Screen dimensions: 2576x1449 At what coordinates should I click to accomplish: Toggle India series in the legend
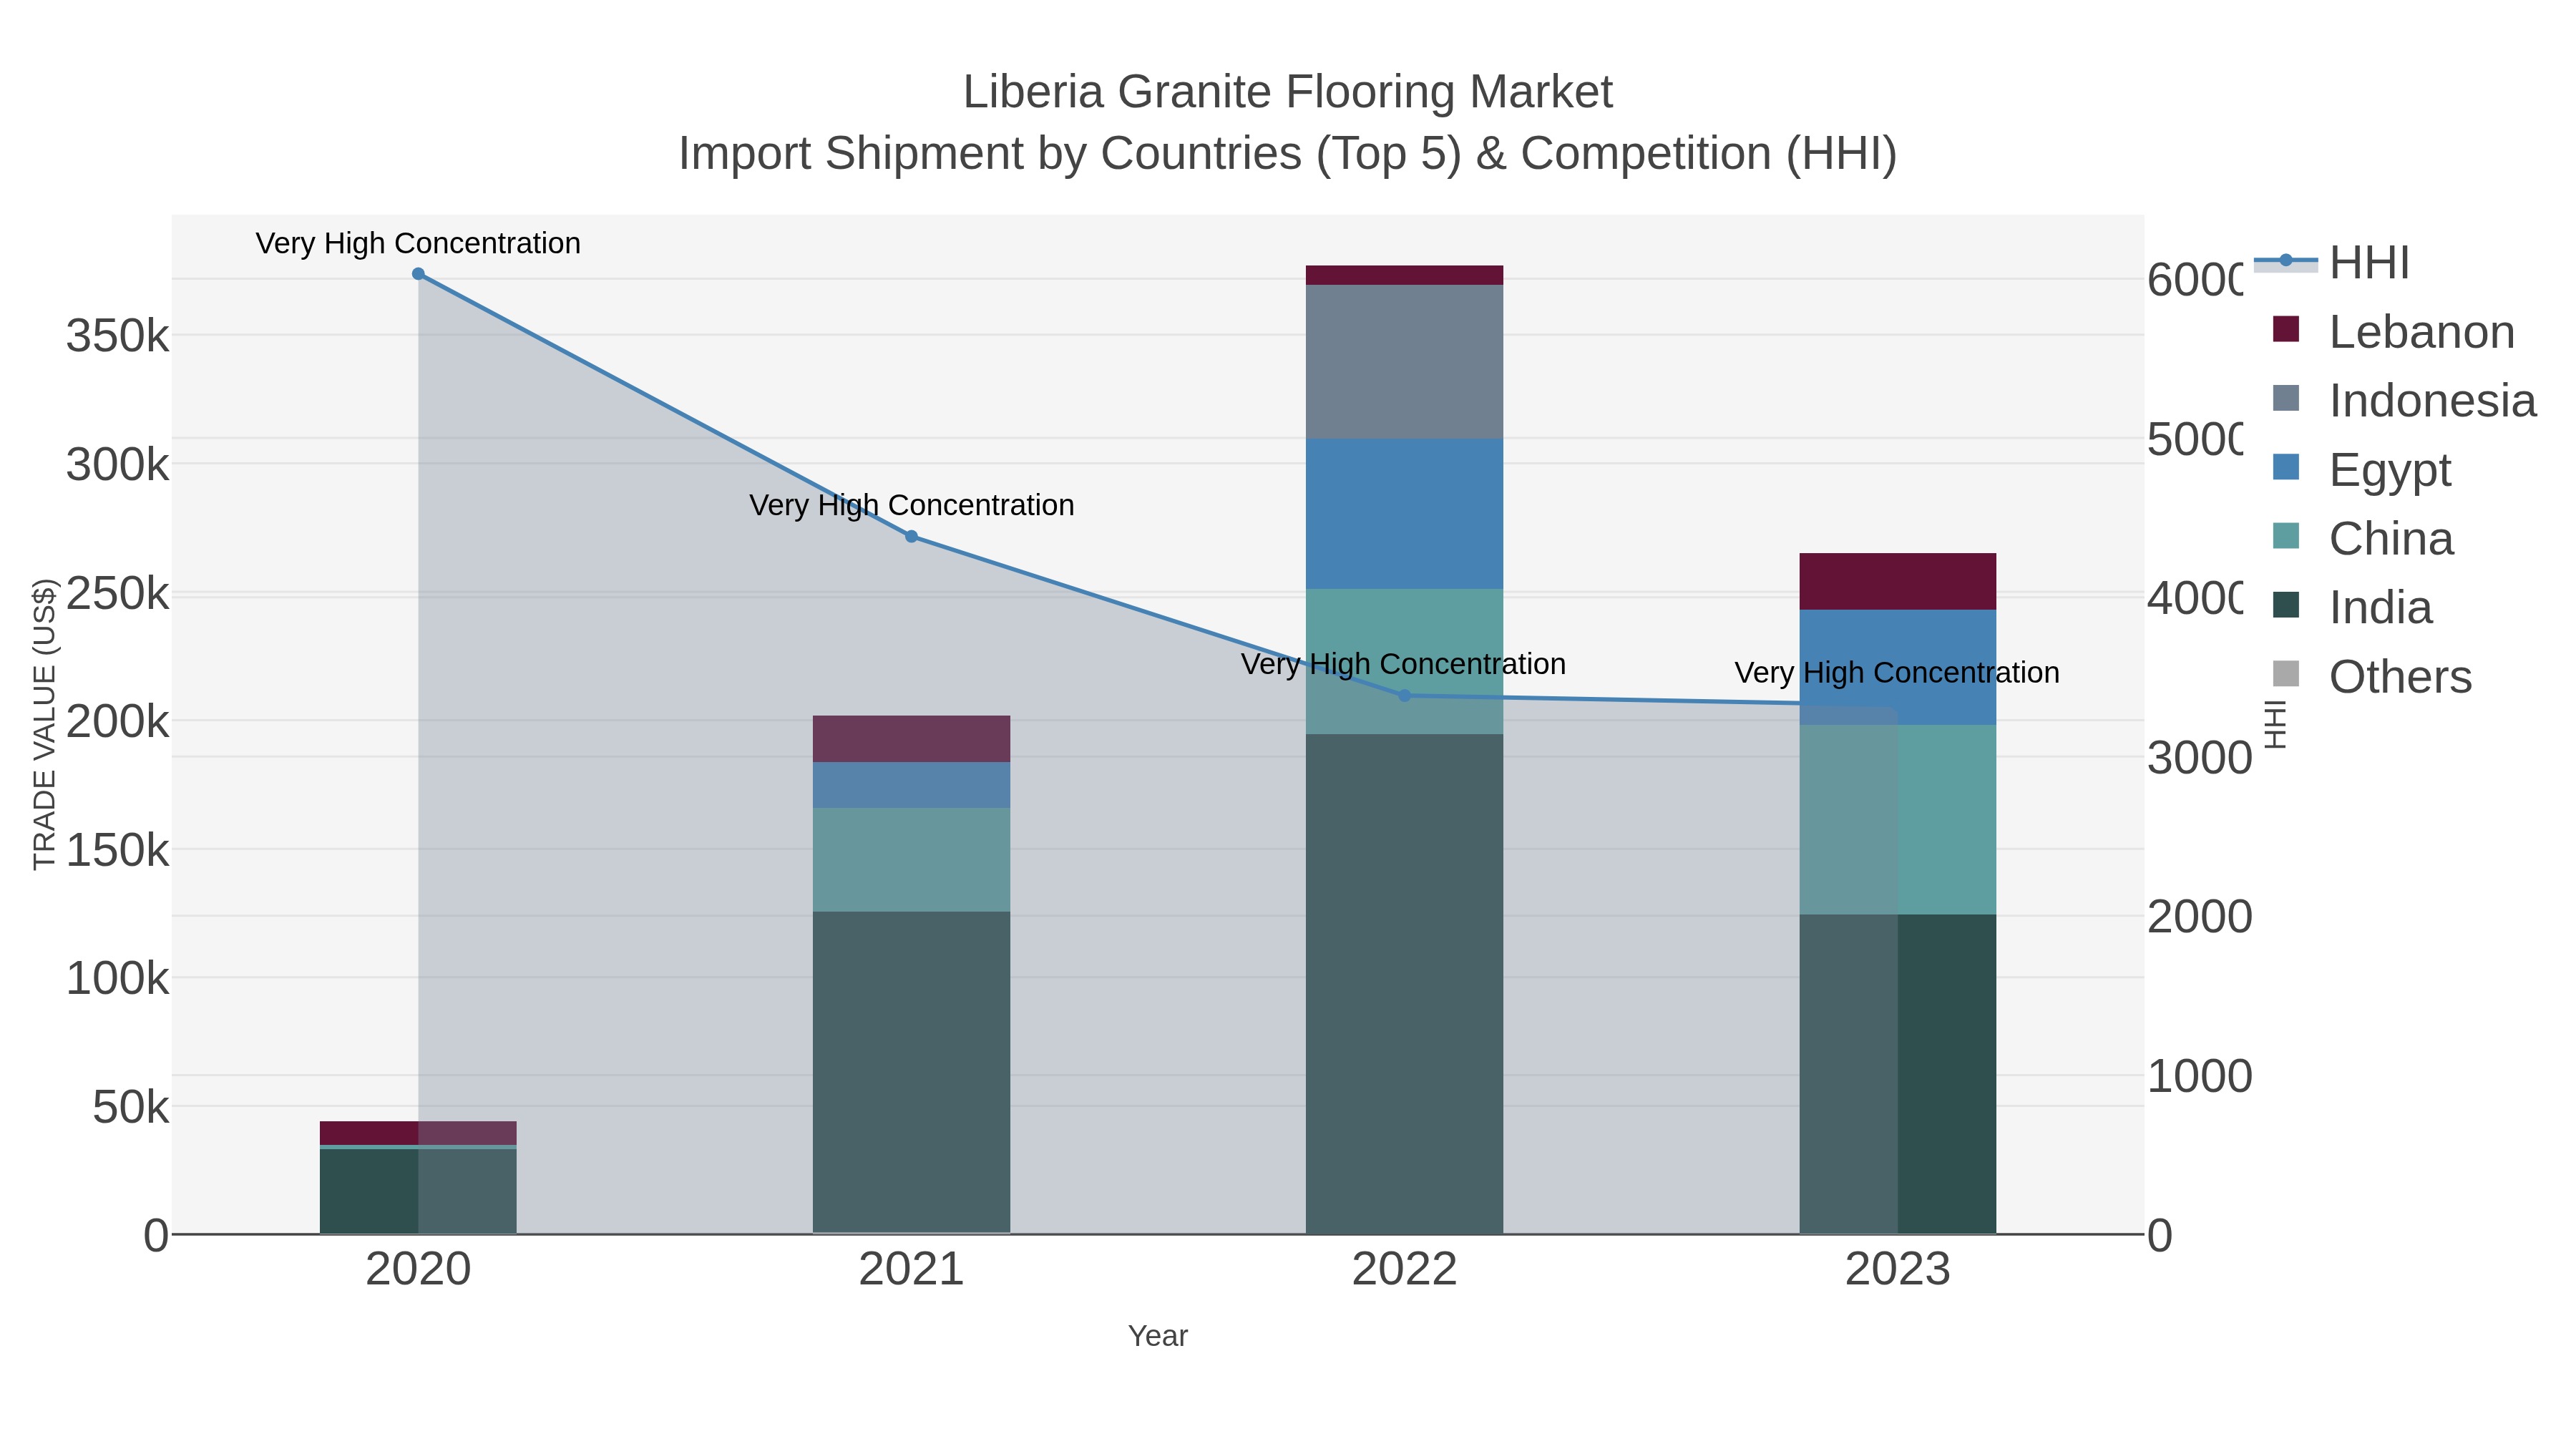point(2352,607)
